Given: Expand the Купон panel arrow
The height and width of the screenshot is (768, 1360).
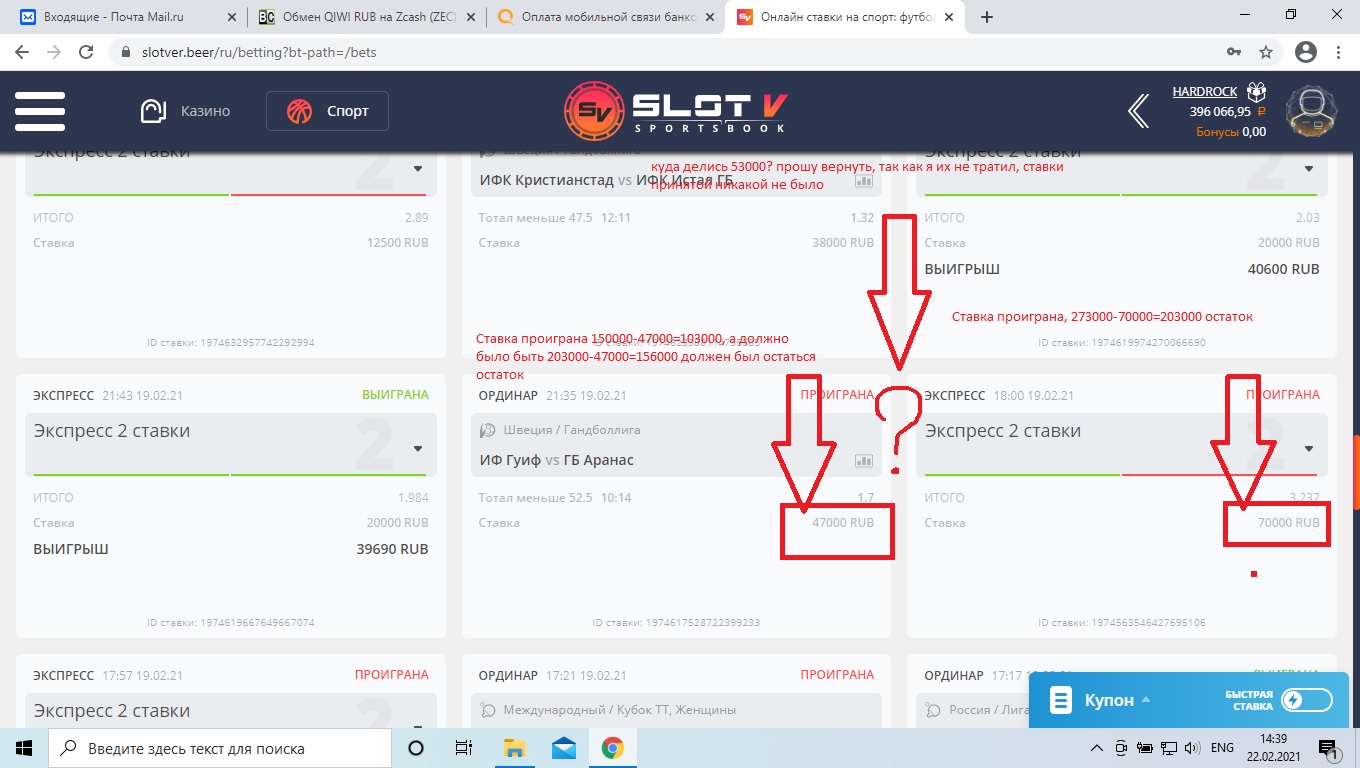Looking at the screenshot, I should pyautogui.click(x=1146, y=700).
